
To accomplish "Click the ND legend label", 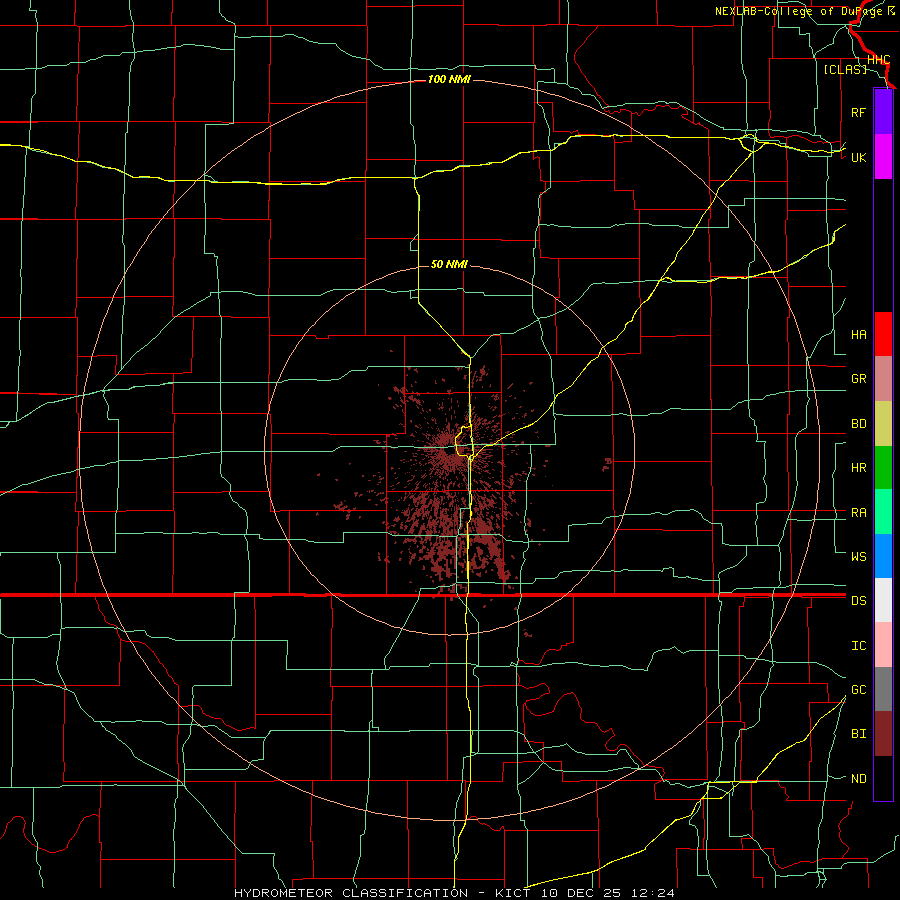I will 858,779.
